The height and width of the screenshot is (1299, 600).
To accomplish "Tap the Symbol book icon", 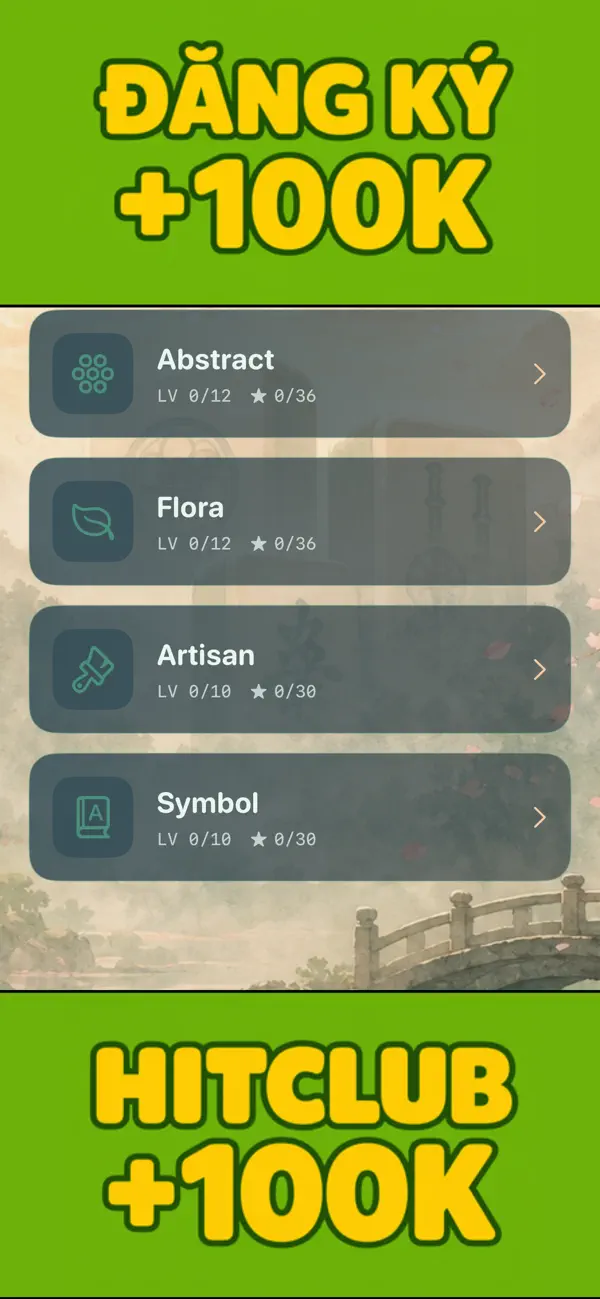I will coord(93,817).
